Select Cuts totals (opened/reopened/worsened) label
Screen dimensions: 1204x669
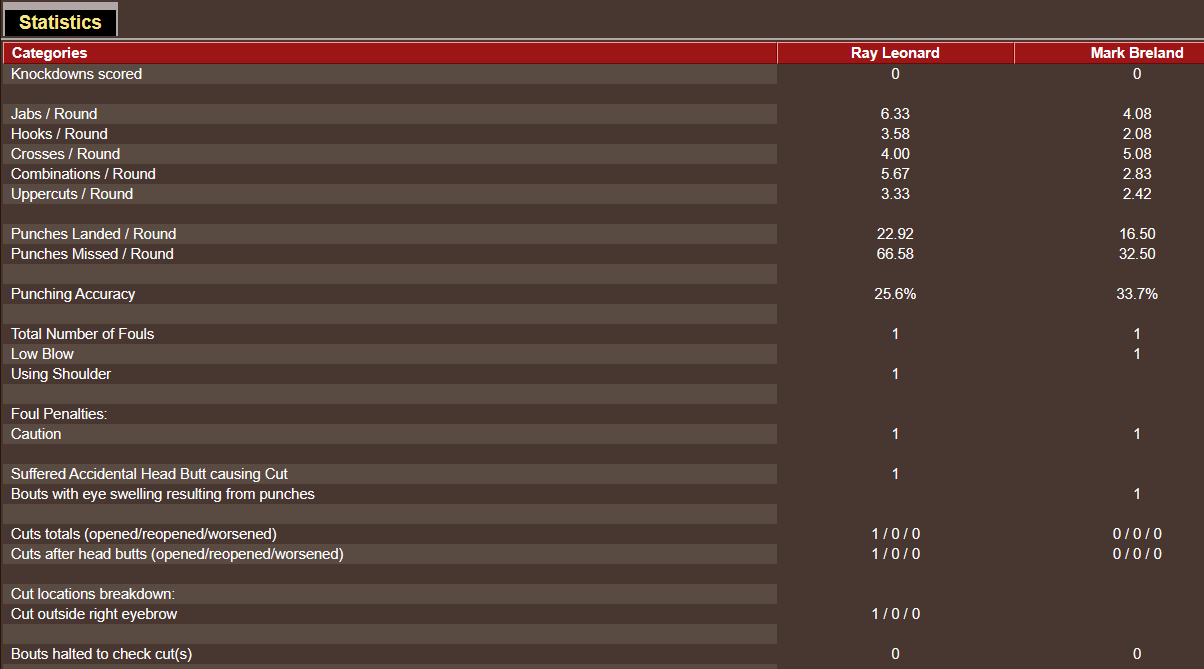click(x=144, y=534)
